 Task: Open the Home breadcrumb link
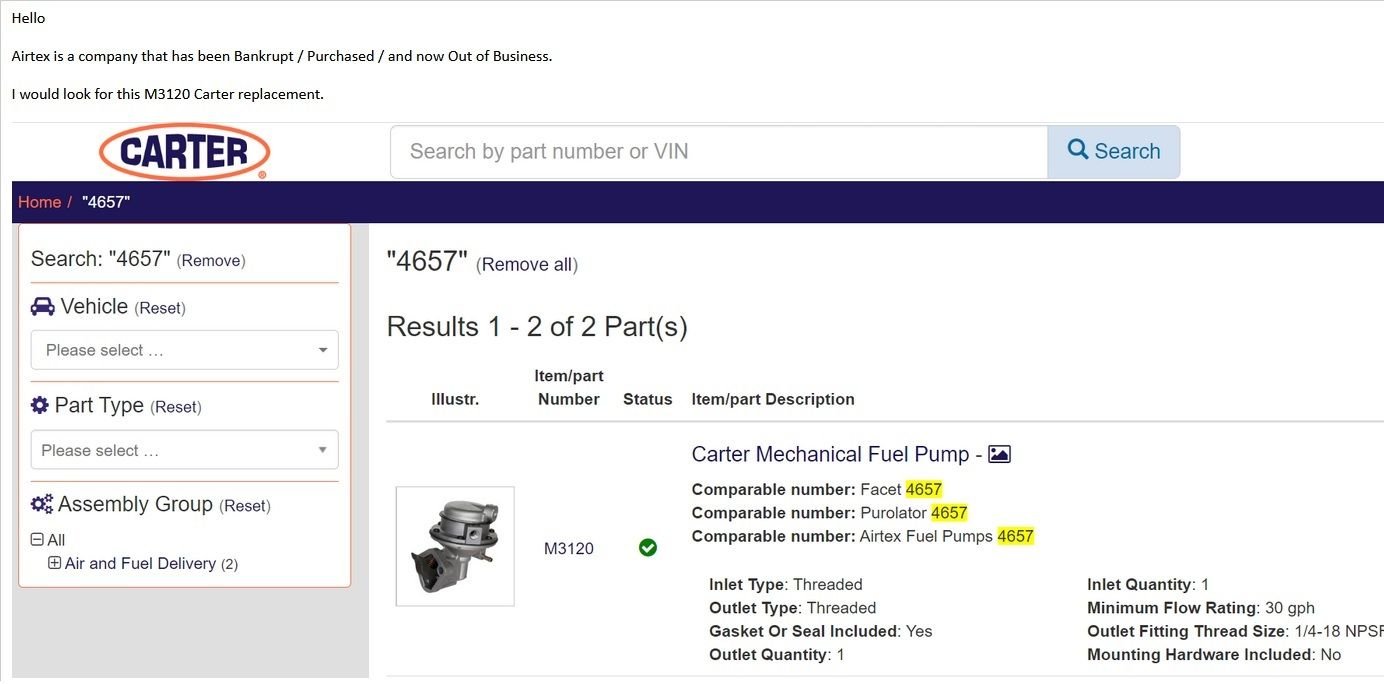(x=39, y=202)
